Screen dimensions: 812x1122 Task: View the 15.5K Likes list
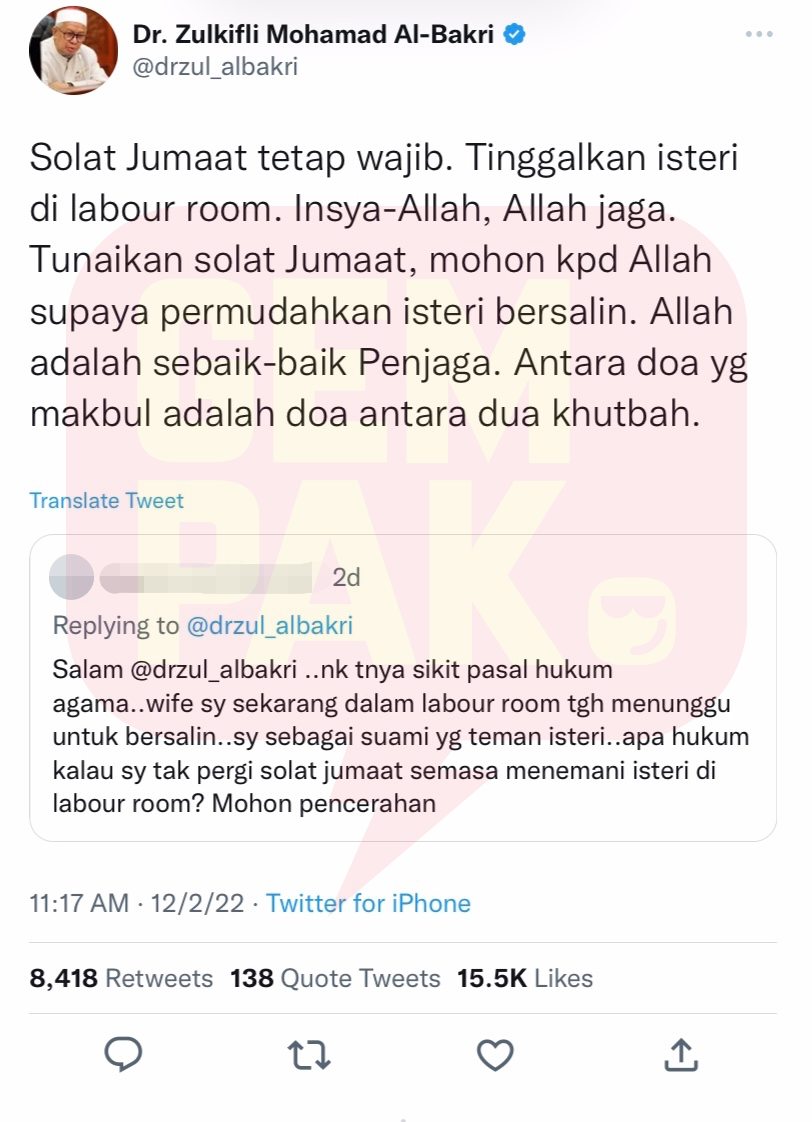[x=525, y=978]
